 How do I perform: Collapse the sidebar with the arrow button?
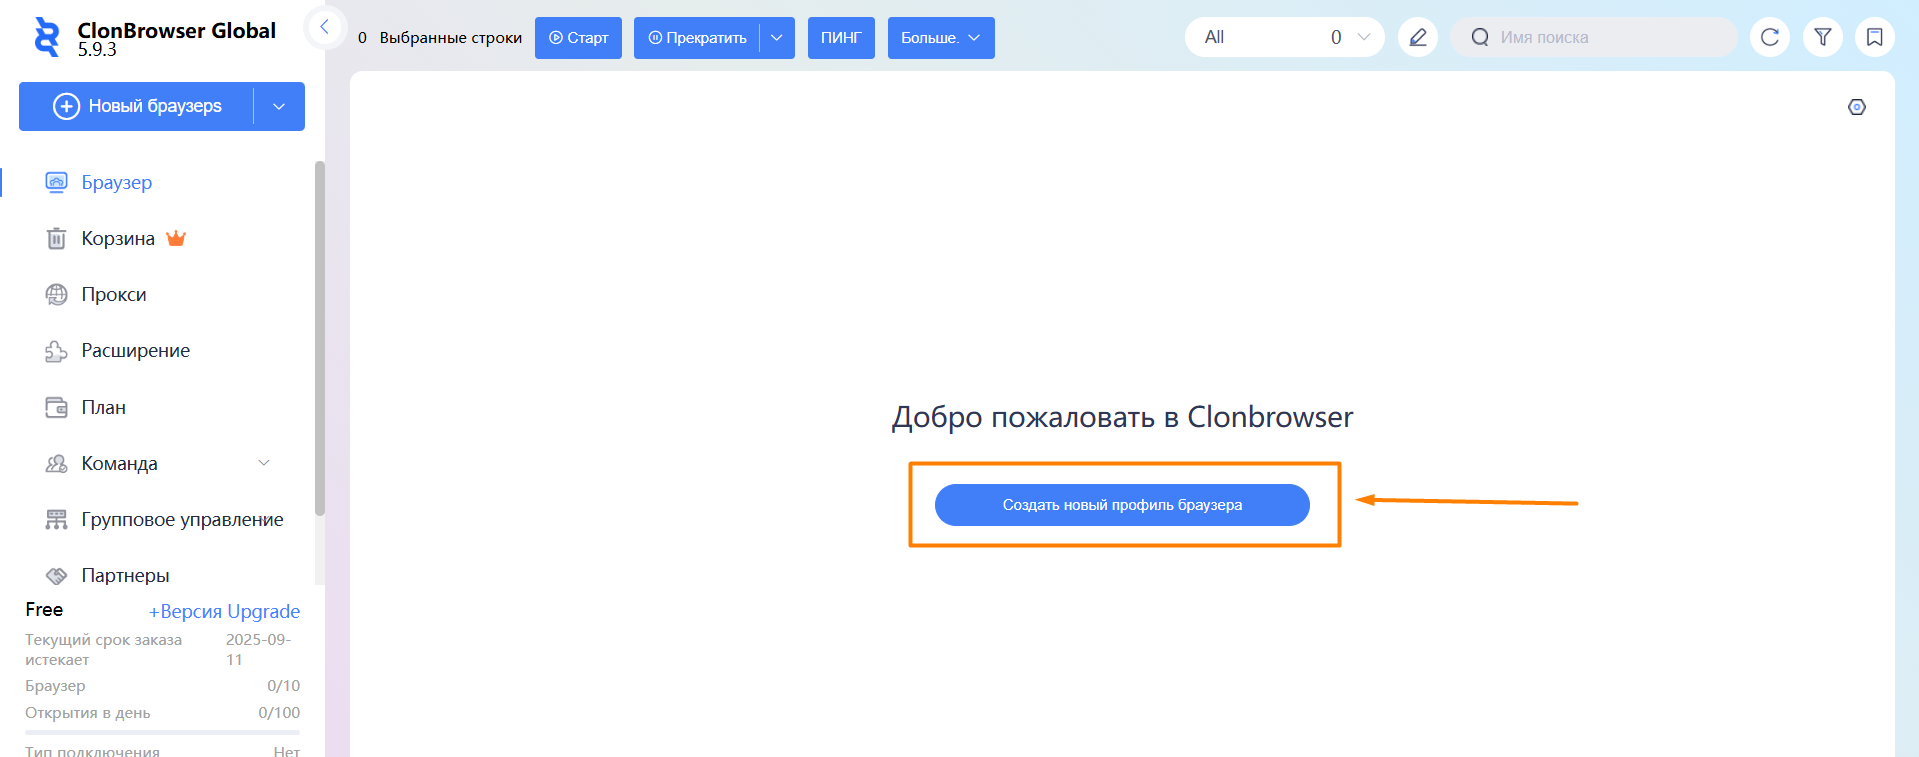(x=324, y=27)
